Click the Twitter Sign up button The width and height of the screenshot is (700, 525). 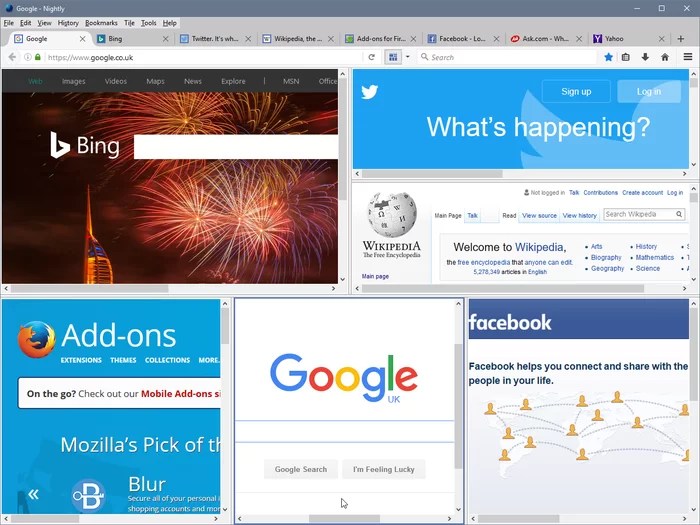click(x=576, y=92)
